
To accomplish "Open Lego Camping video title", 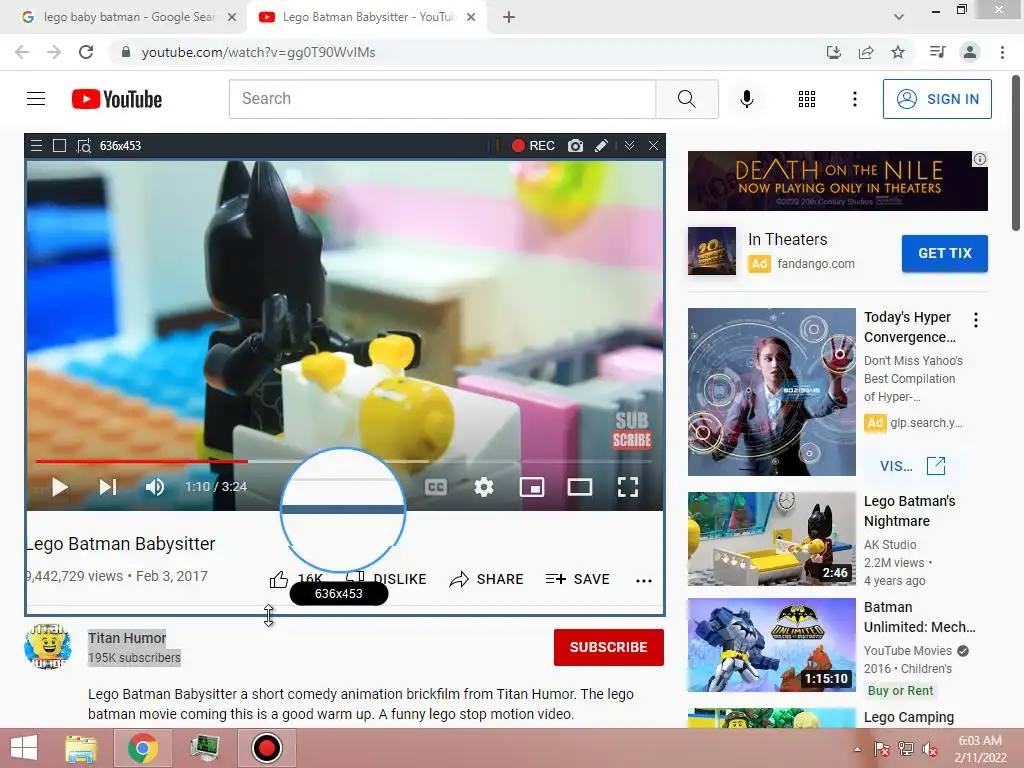I will 908,717.
